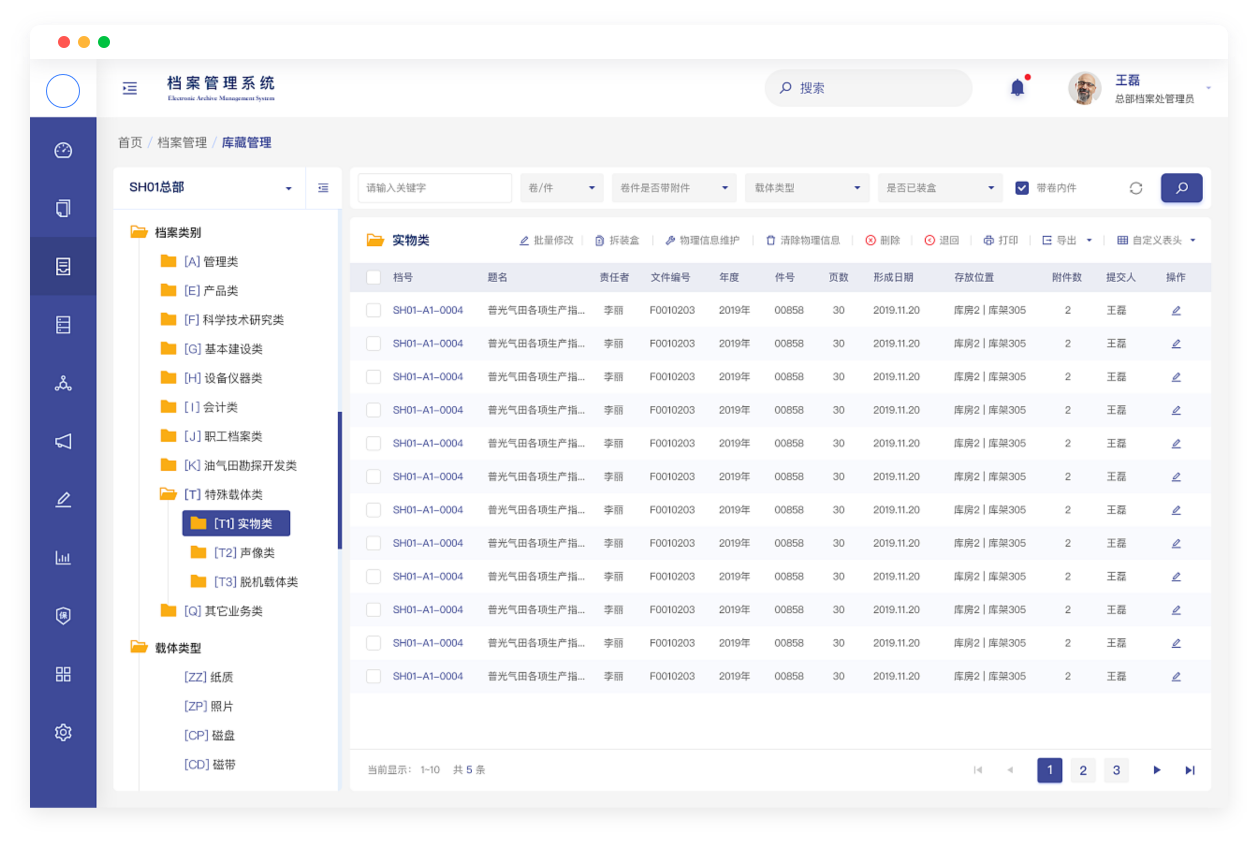Open the settings gear in sidebar
This screenshot has height=843, width=1258.
point(63,732)
